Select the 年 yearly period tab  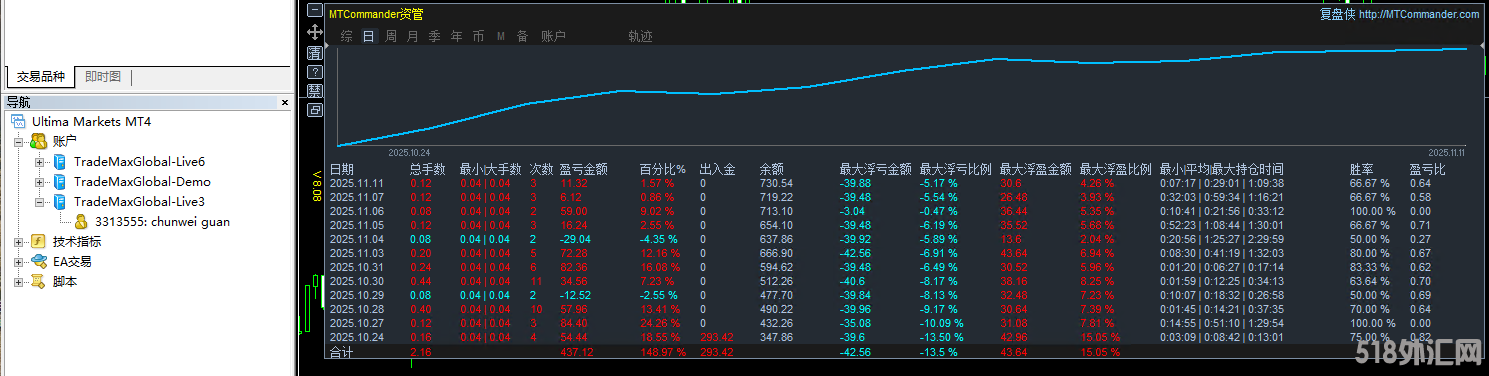point(457,36)
